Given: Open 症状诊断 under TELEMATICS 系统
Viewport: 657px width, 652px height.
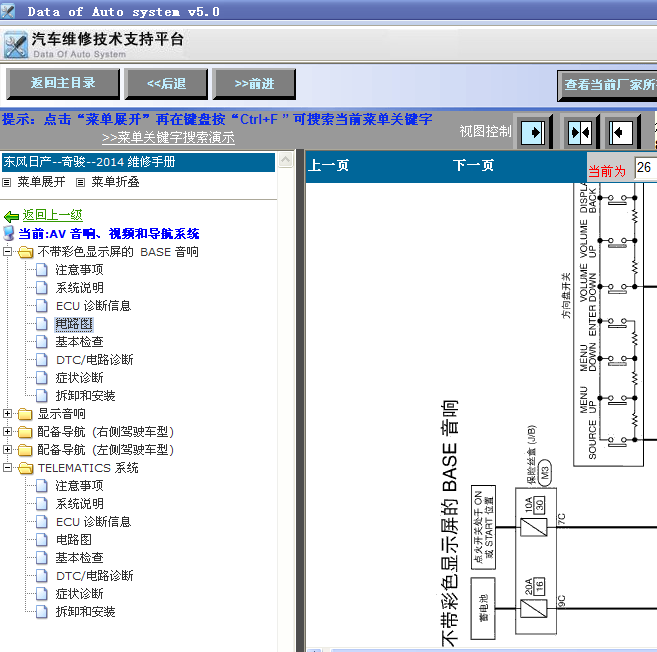Looking at the screenshot, I should pos(79,594).
